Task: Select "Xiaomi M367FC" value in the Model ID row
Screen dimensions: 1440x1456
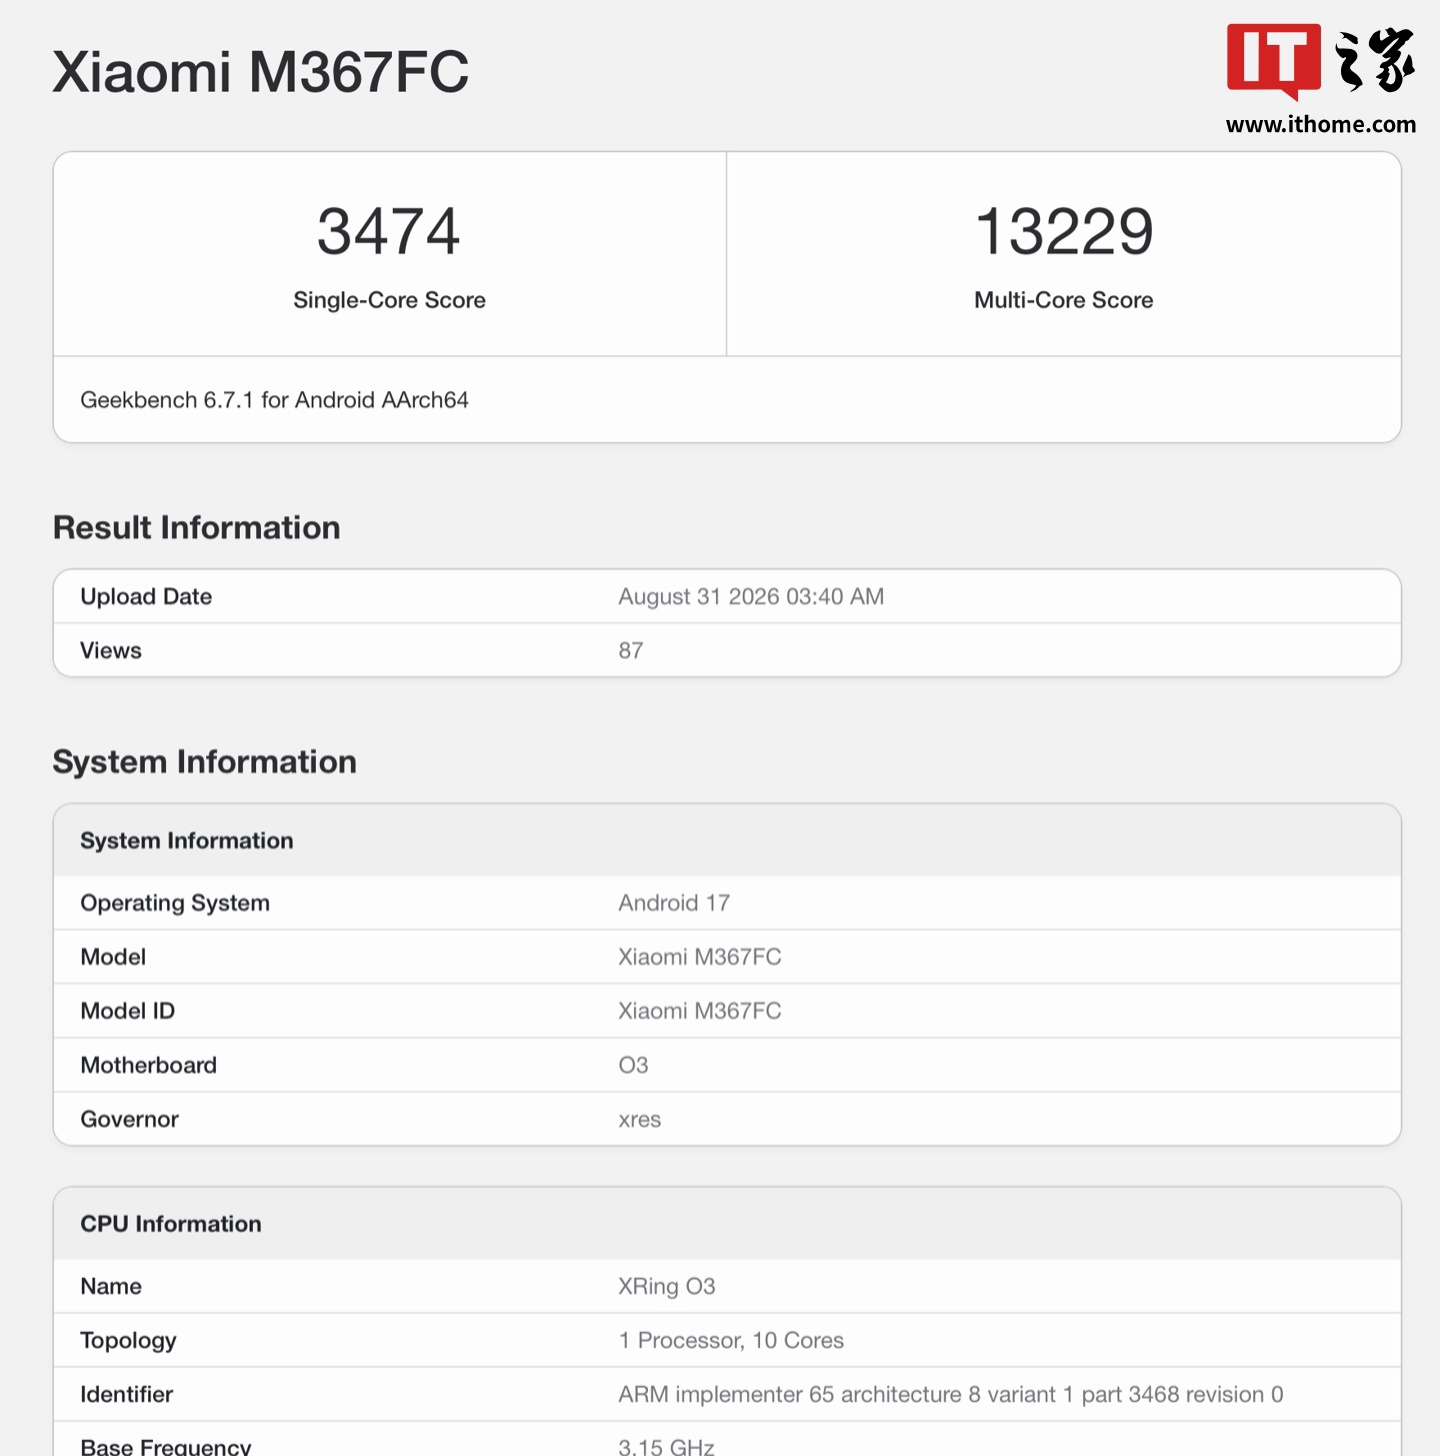Action: pos(700,1011)
